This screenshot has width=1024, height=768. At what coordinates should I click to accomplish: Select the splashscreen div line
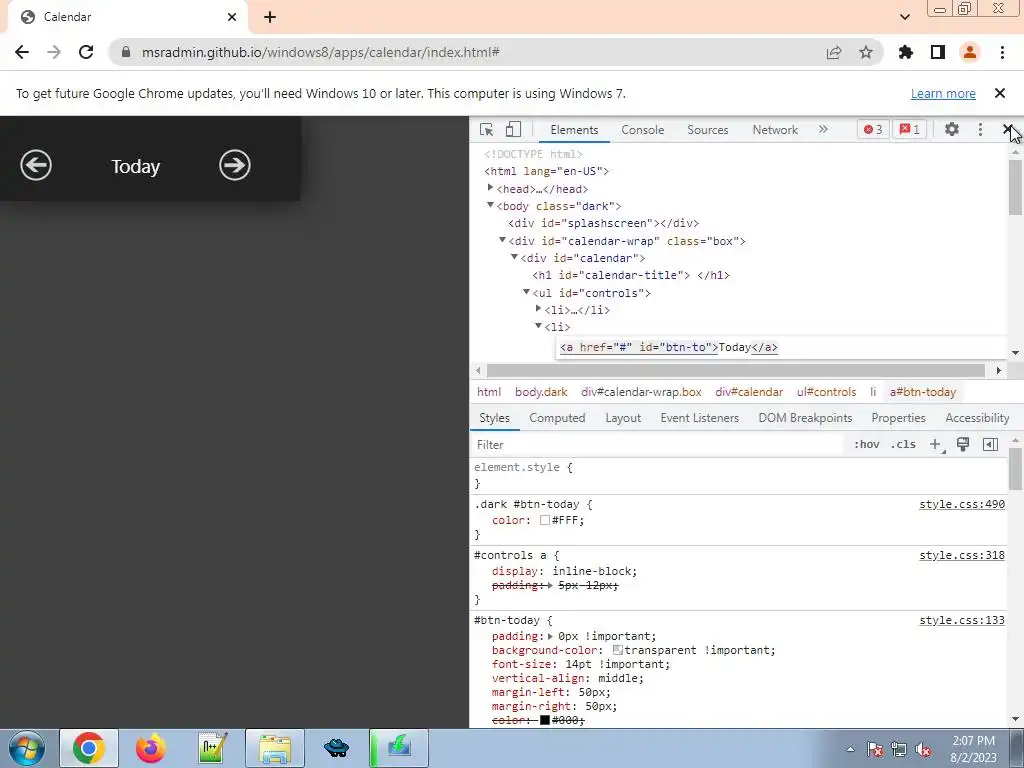(x=603, y=223)
